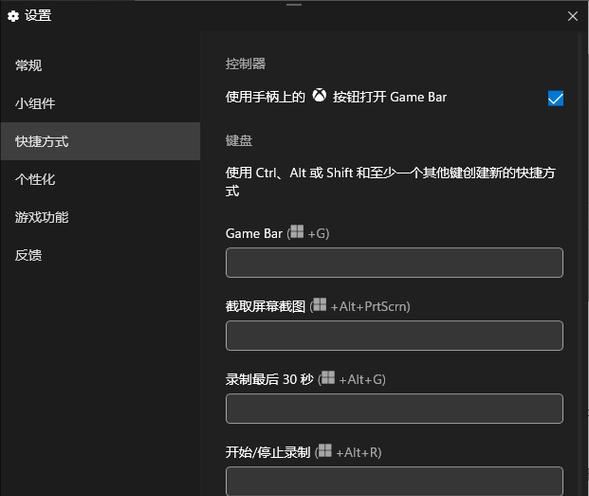Click the settings gear icon in title

14,16
